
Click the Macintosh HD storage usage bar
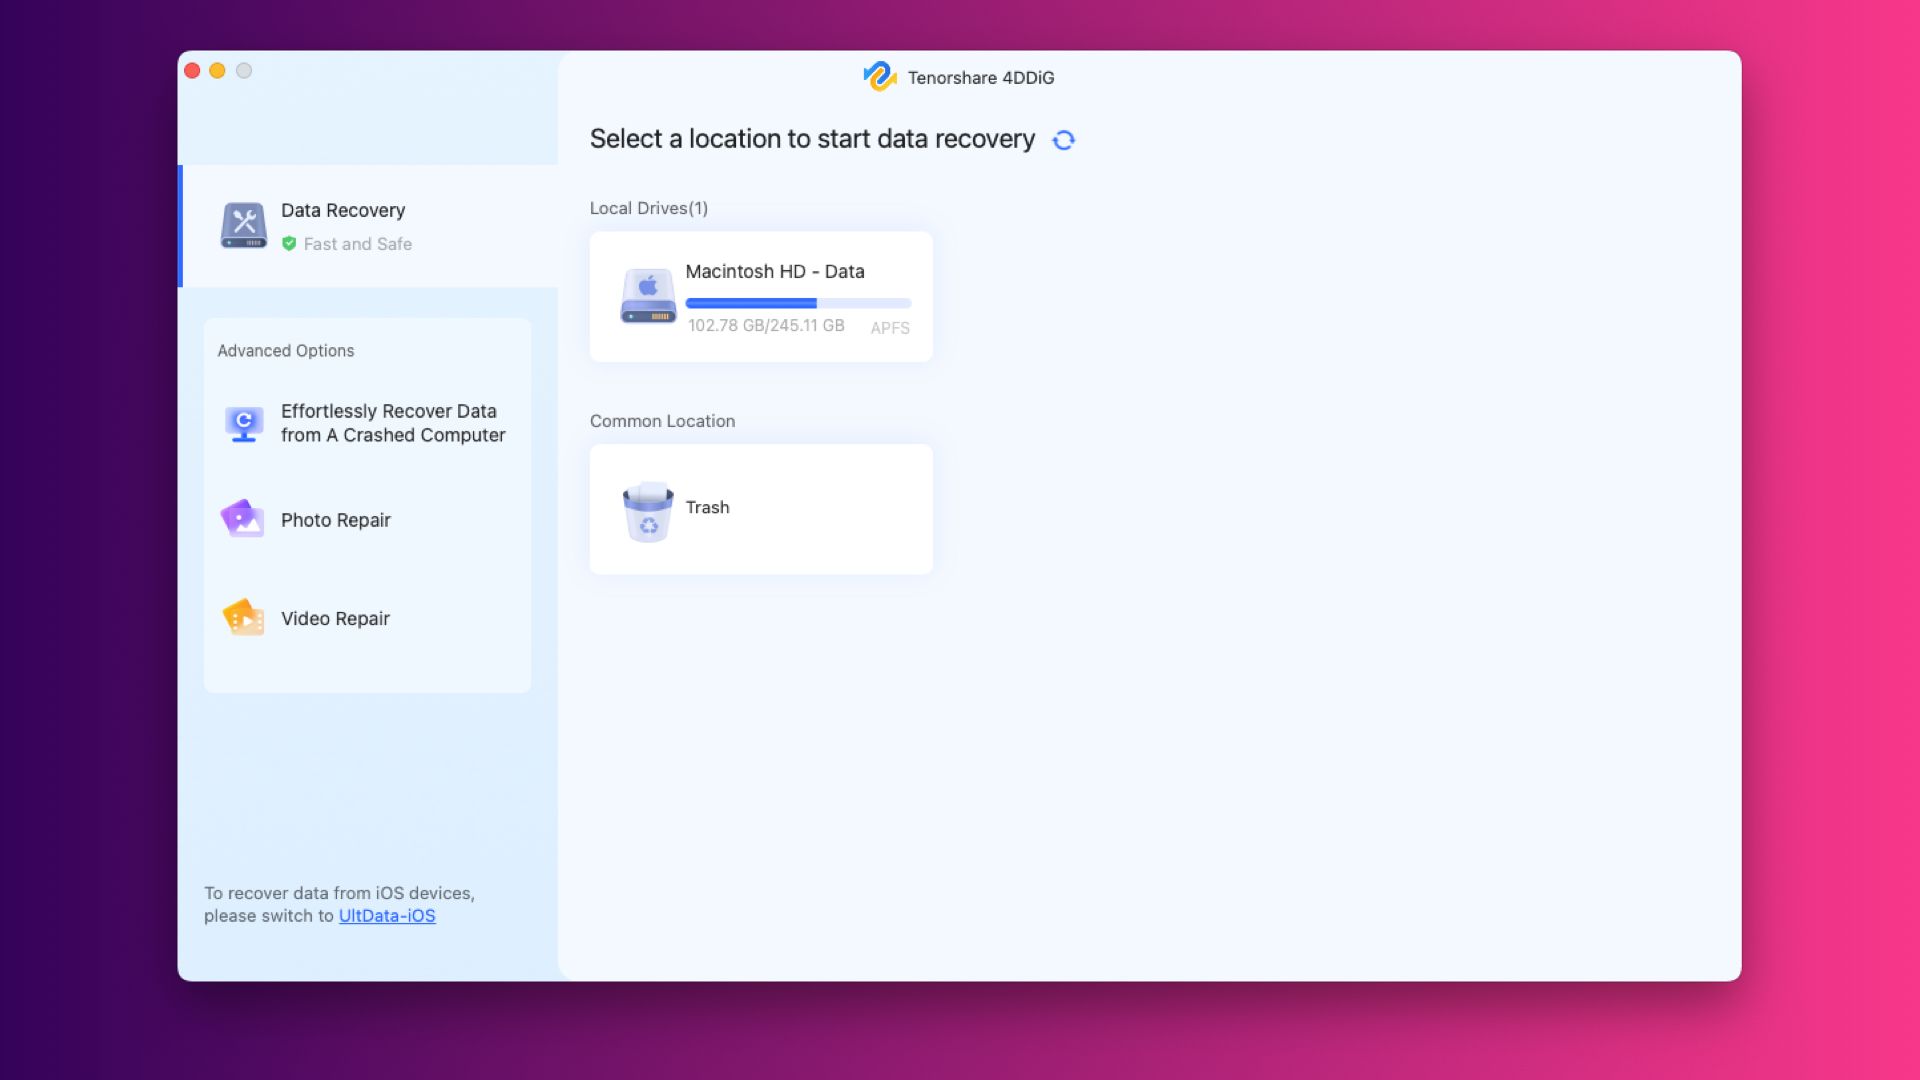point(798,303)
